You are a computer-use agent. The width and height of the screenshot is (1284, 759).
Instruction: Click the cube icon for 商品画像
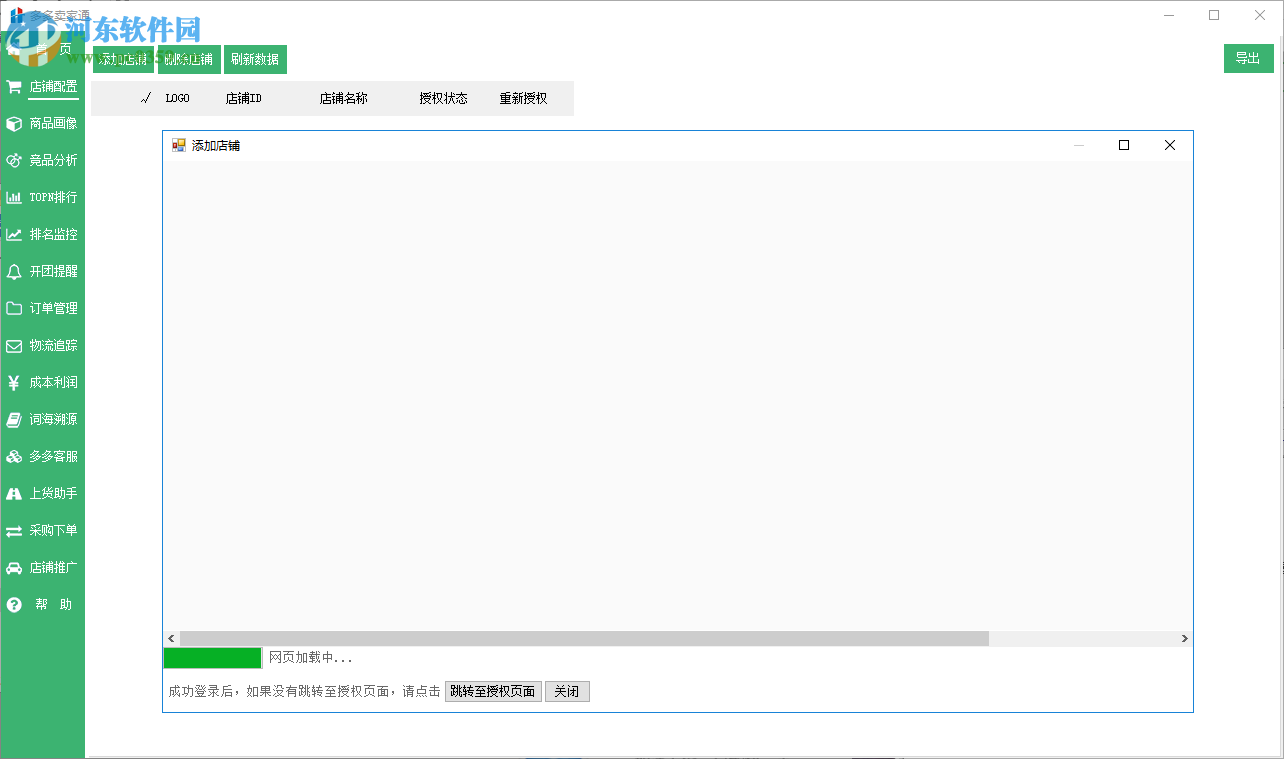coord(14,124)
